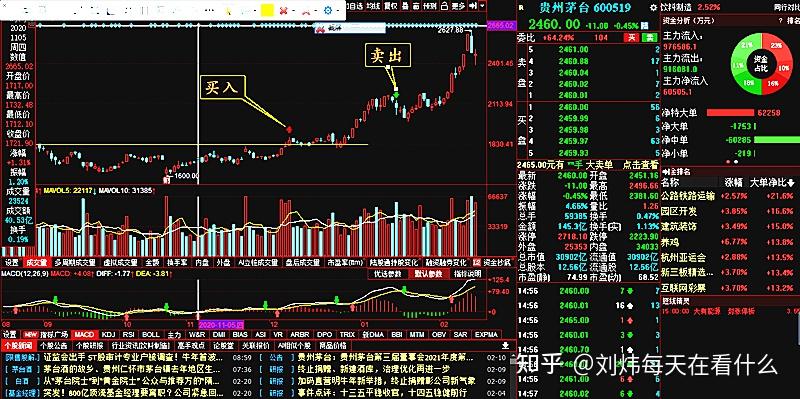Expand the dropdown arrow at chart toolbar end
The width and height of the screenshot is (800, 399).
(x=482, y=6)
